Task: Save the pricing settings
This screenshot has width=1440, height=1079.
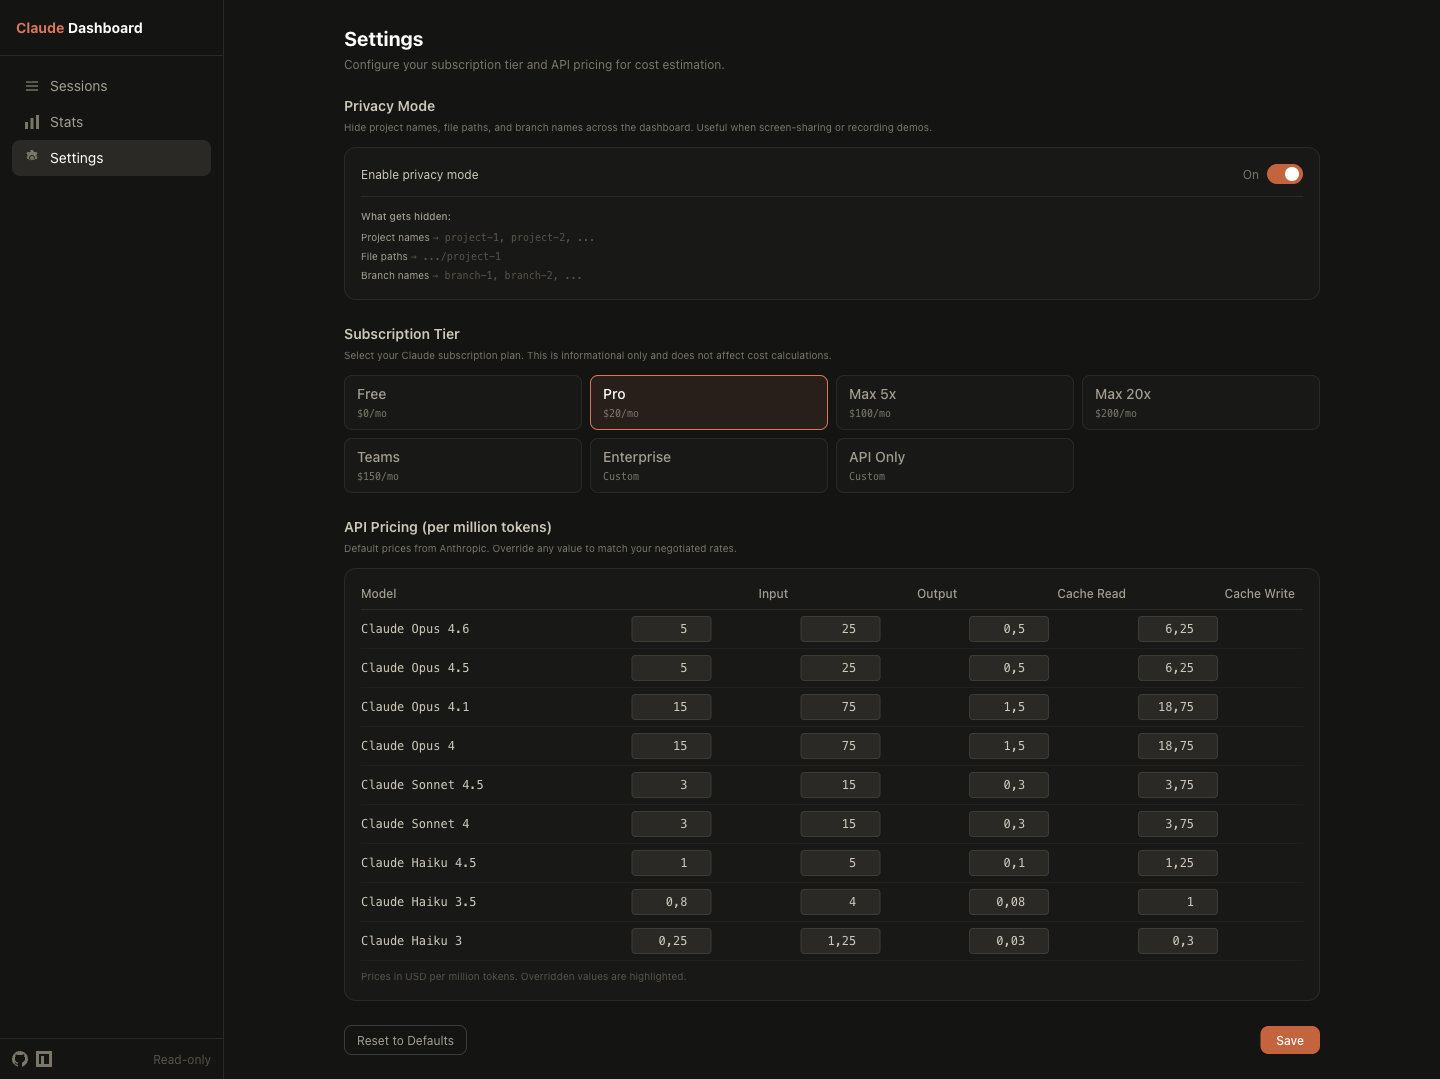Action: (1289, 1040)
